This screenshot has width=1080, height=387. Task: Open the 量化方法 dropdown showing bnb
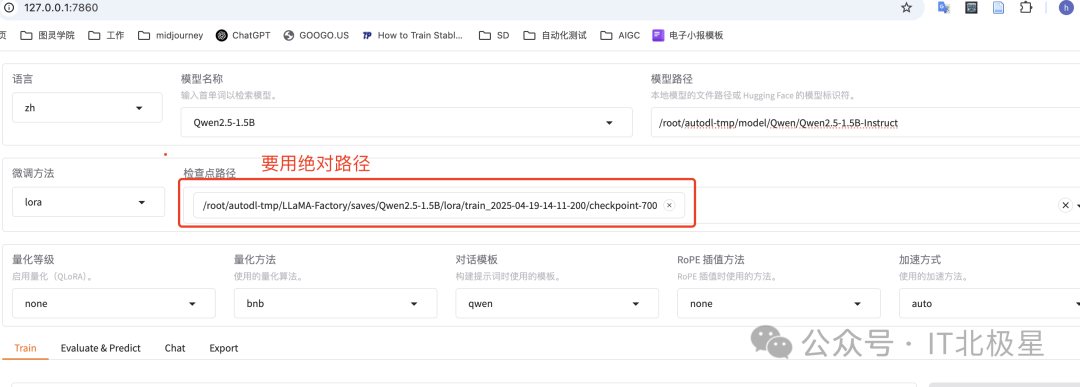click(335, 303)
